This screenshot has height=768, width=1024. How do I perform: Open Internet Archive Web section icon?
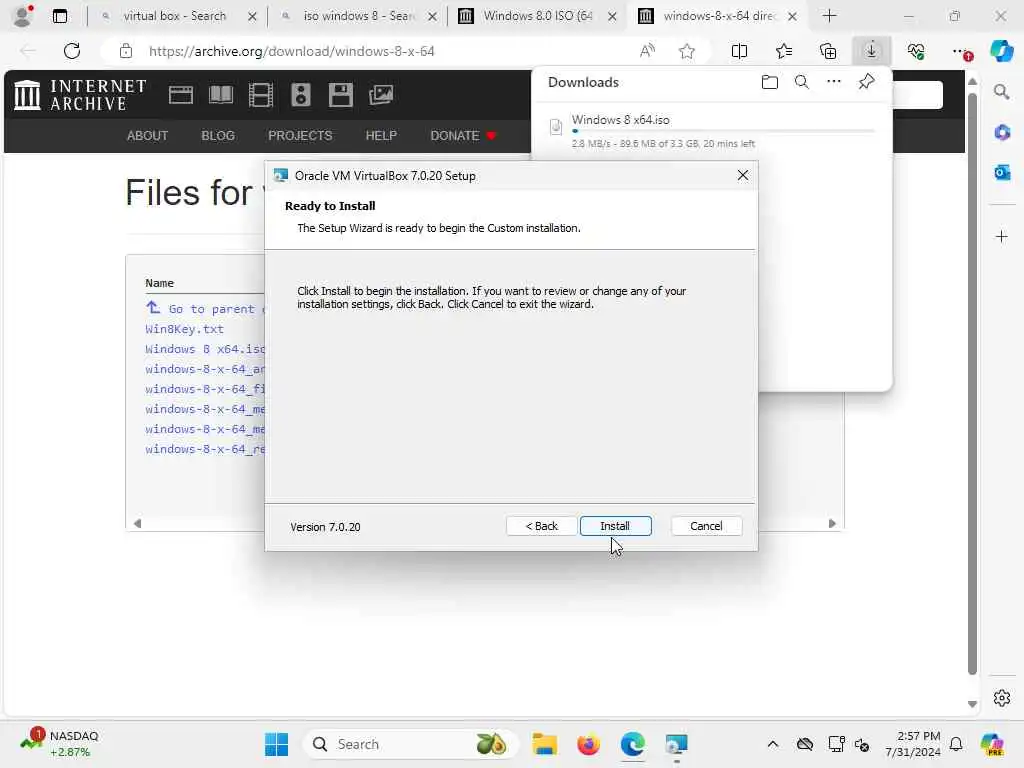tap(181, 95)
